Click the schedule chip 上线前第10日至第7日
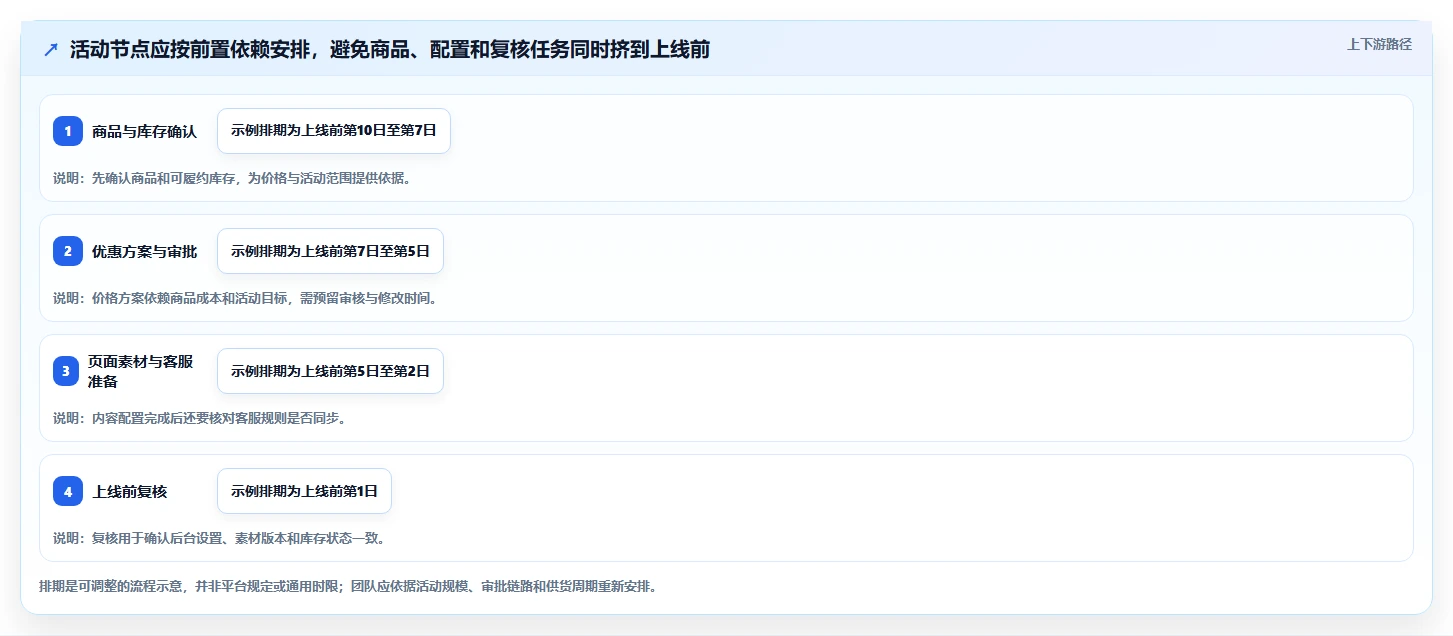The height and width of the screenshot is (636, 1453). tap(334, 131)
